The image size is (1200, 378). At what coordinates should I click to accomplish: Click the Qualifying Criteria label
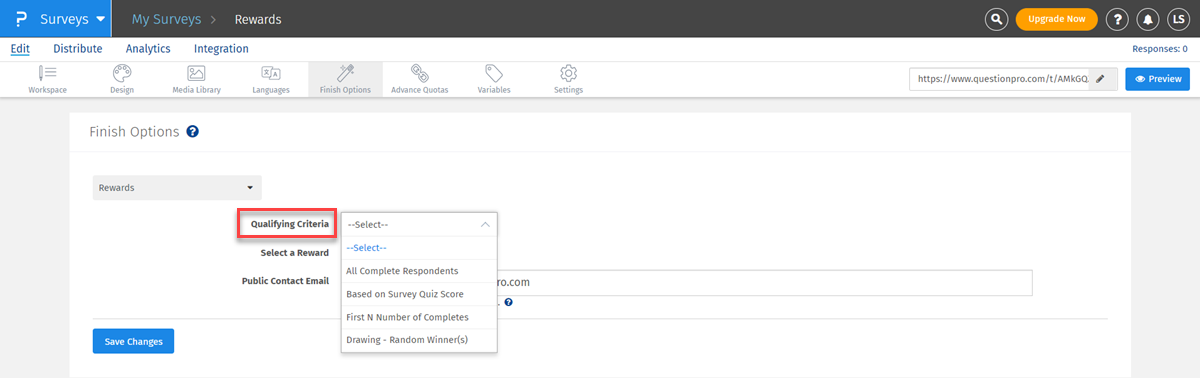(x=289, y=224)
